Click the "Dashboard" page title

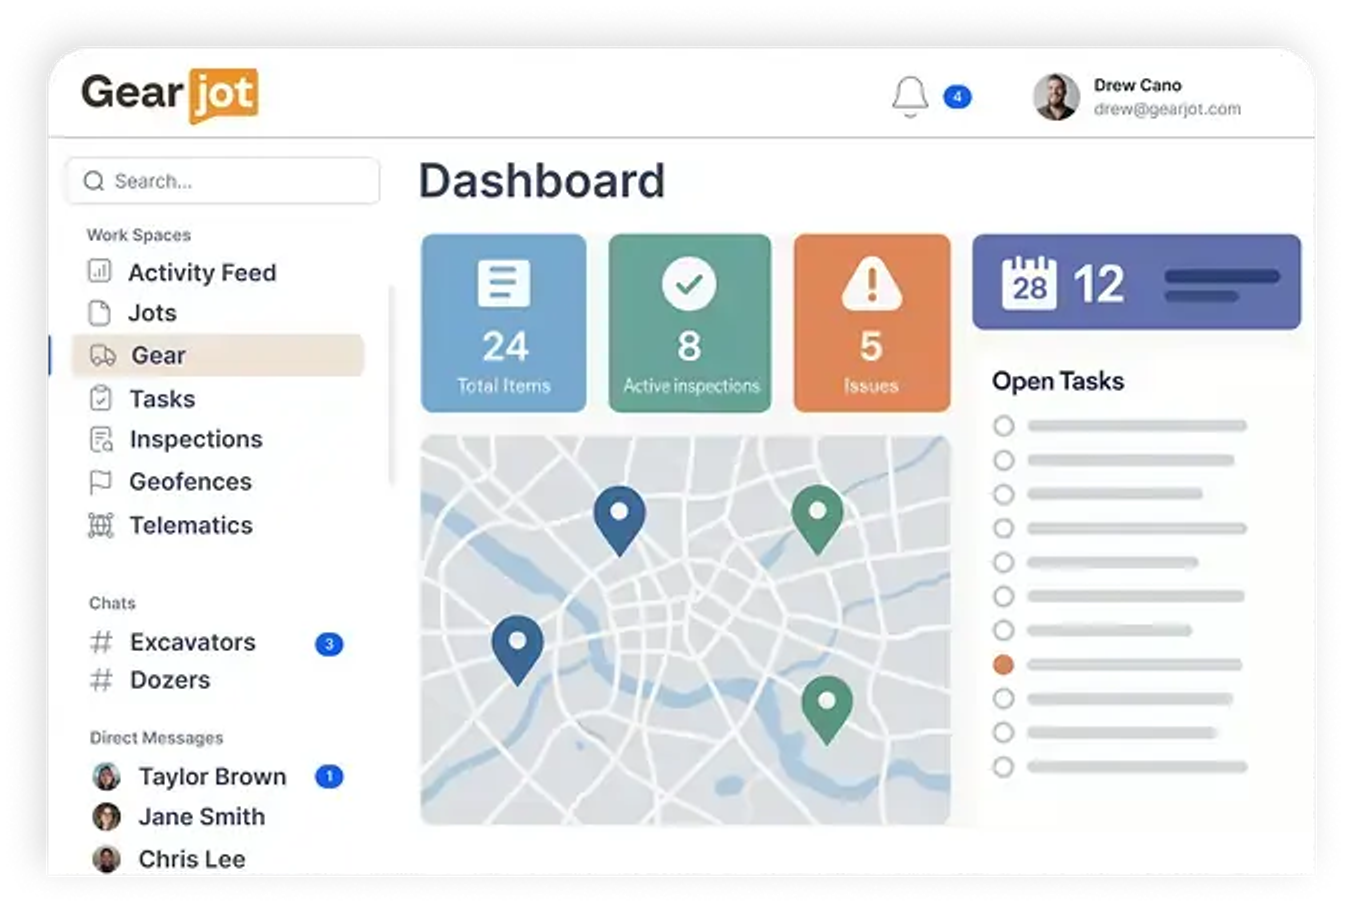click(x=542, y=181)
